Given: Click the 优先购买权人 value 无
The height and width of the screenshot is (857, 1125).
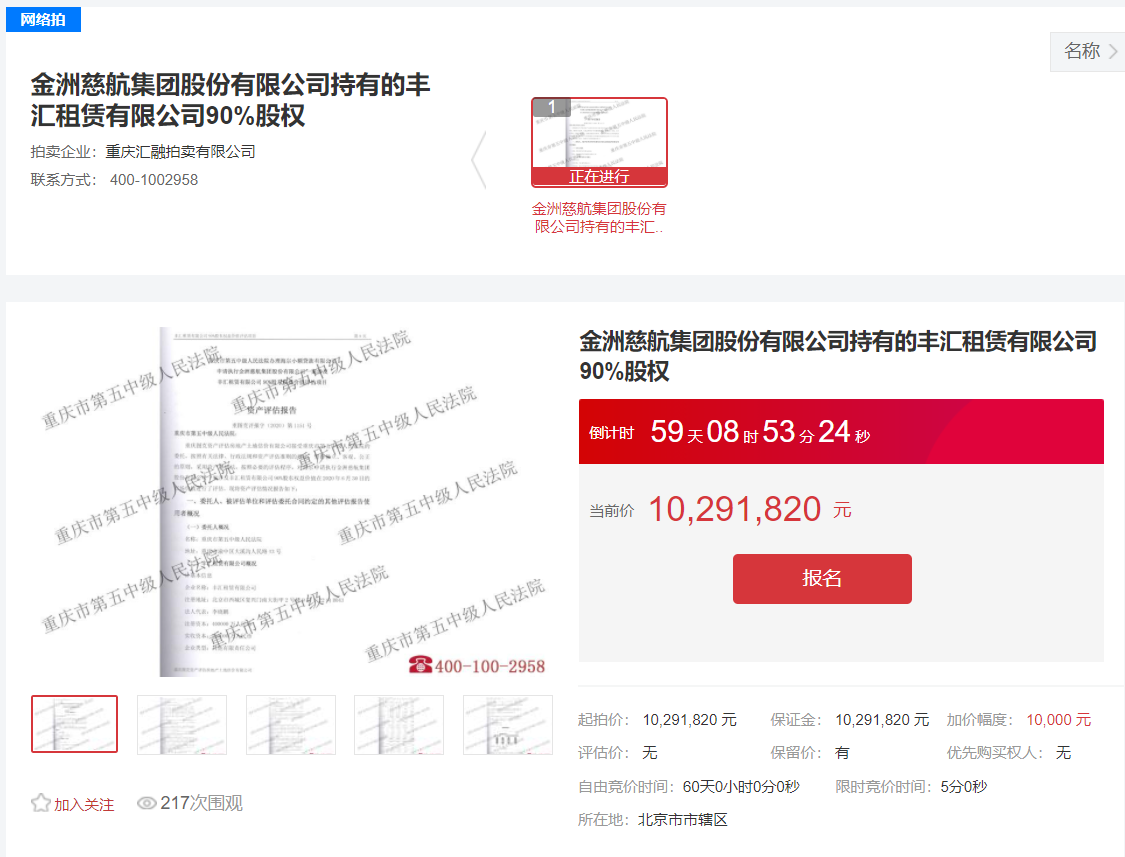Looking at the screenshot, I should (x=1063, y=753).
